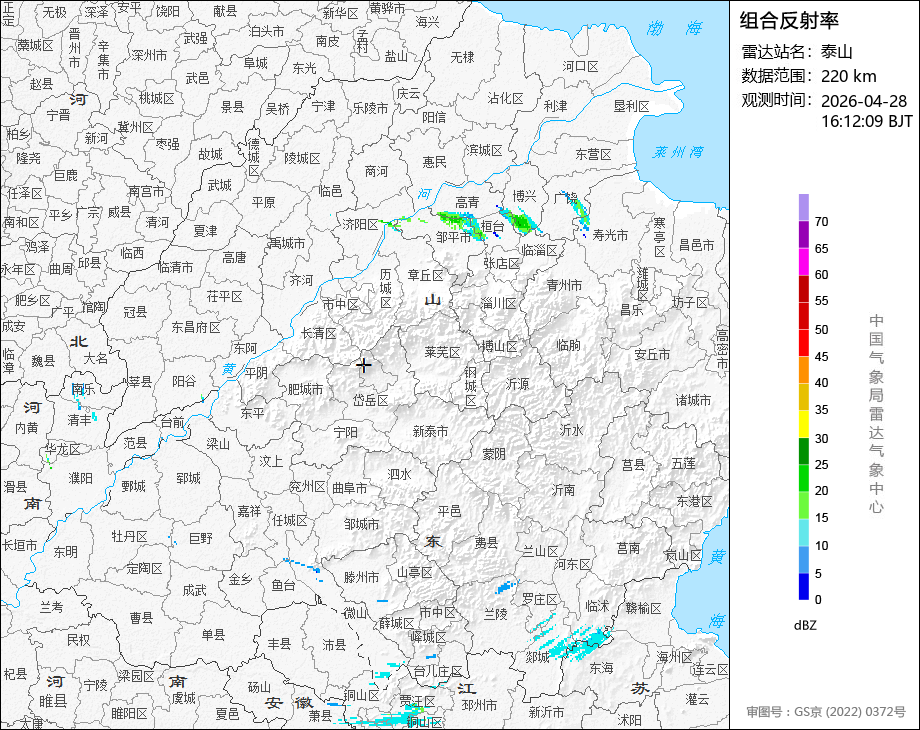Click the 赣榆区 label
The image size is (920, 730).
pos(643,608)
